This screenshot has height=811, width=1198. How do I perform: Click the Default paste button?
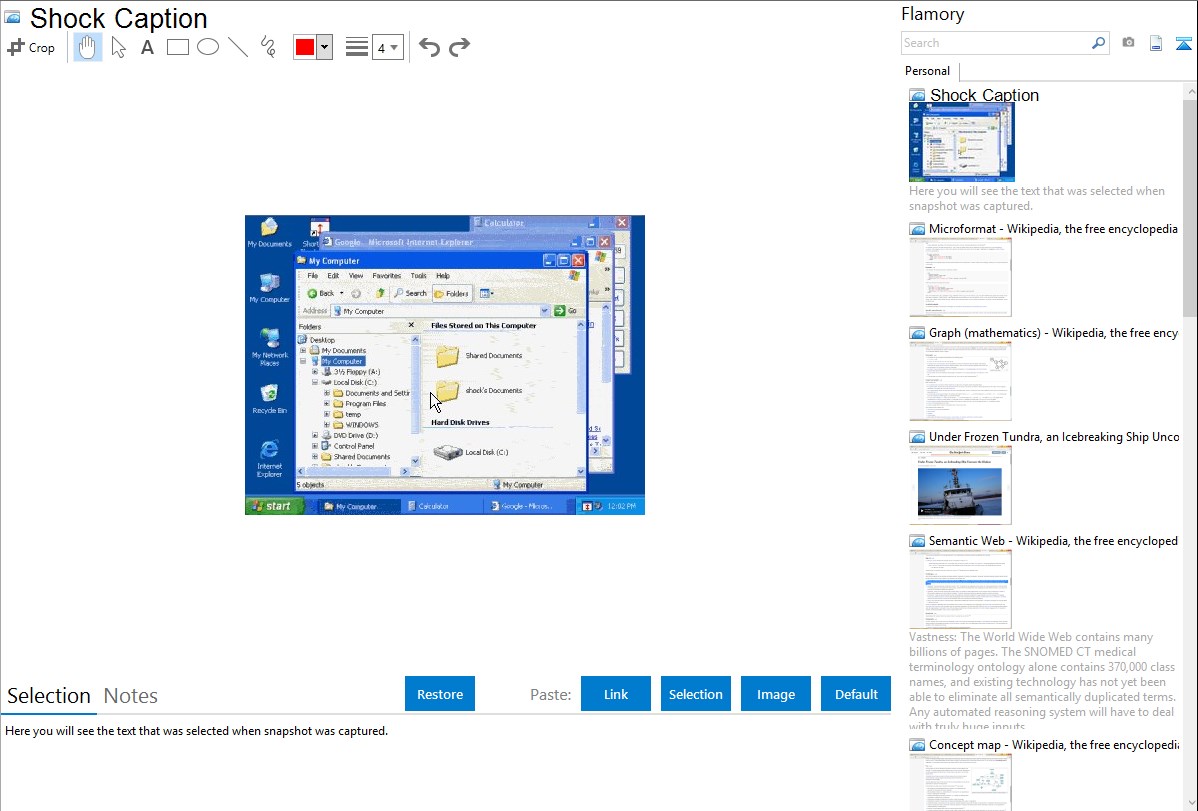[x=856, y=694]
